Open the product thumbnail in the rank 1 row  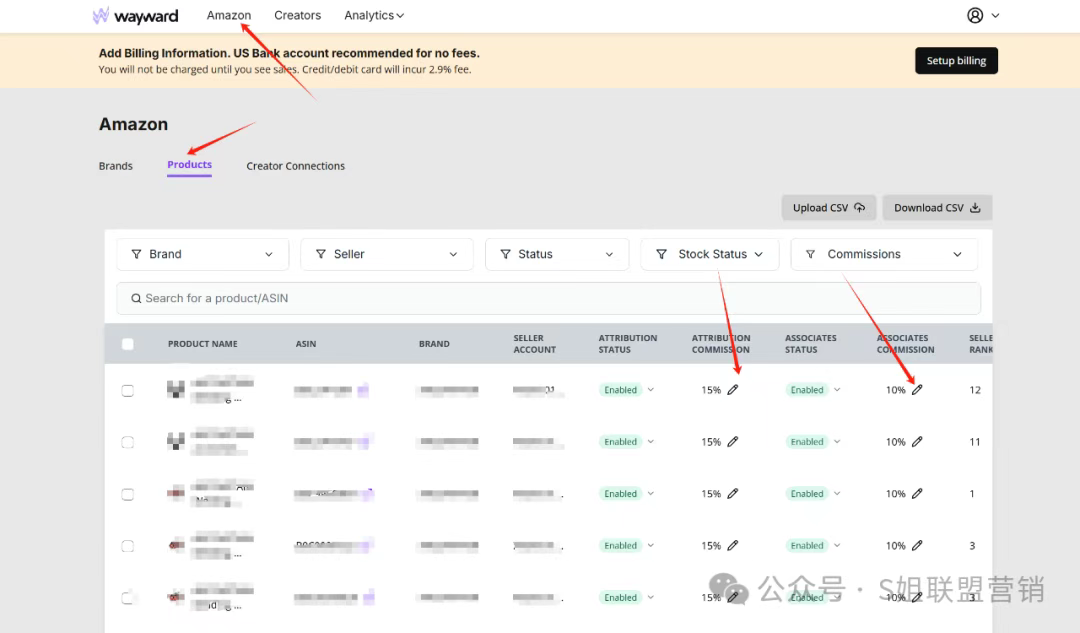point(176,493)
